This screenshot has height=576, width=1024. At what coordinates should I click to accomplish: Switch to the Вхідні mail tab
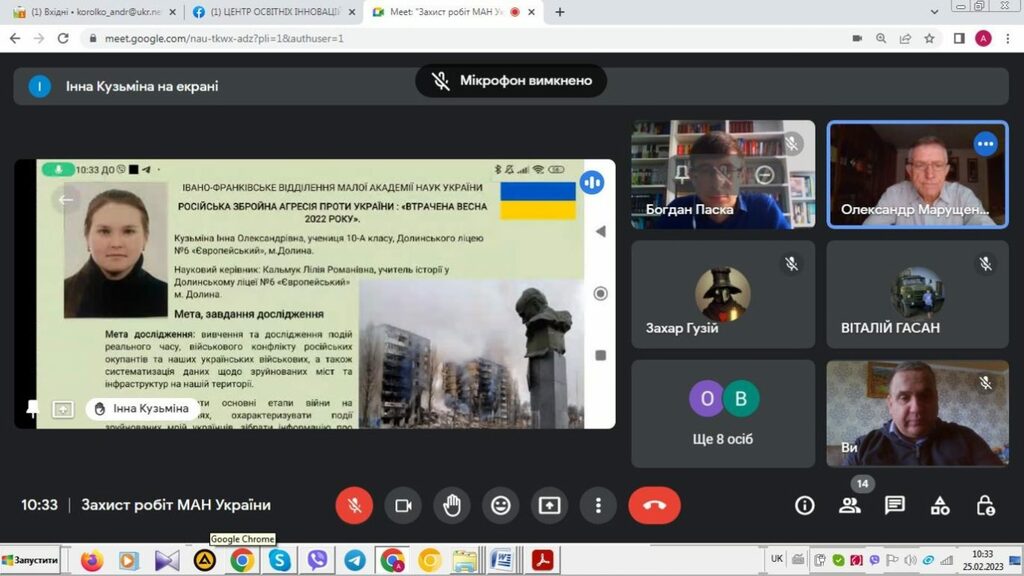[x=90, y=12]
